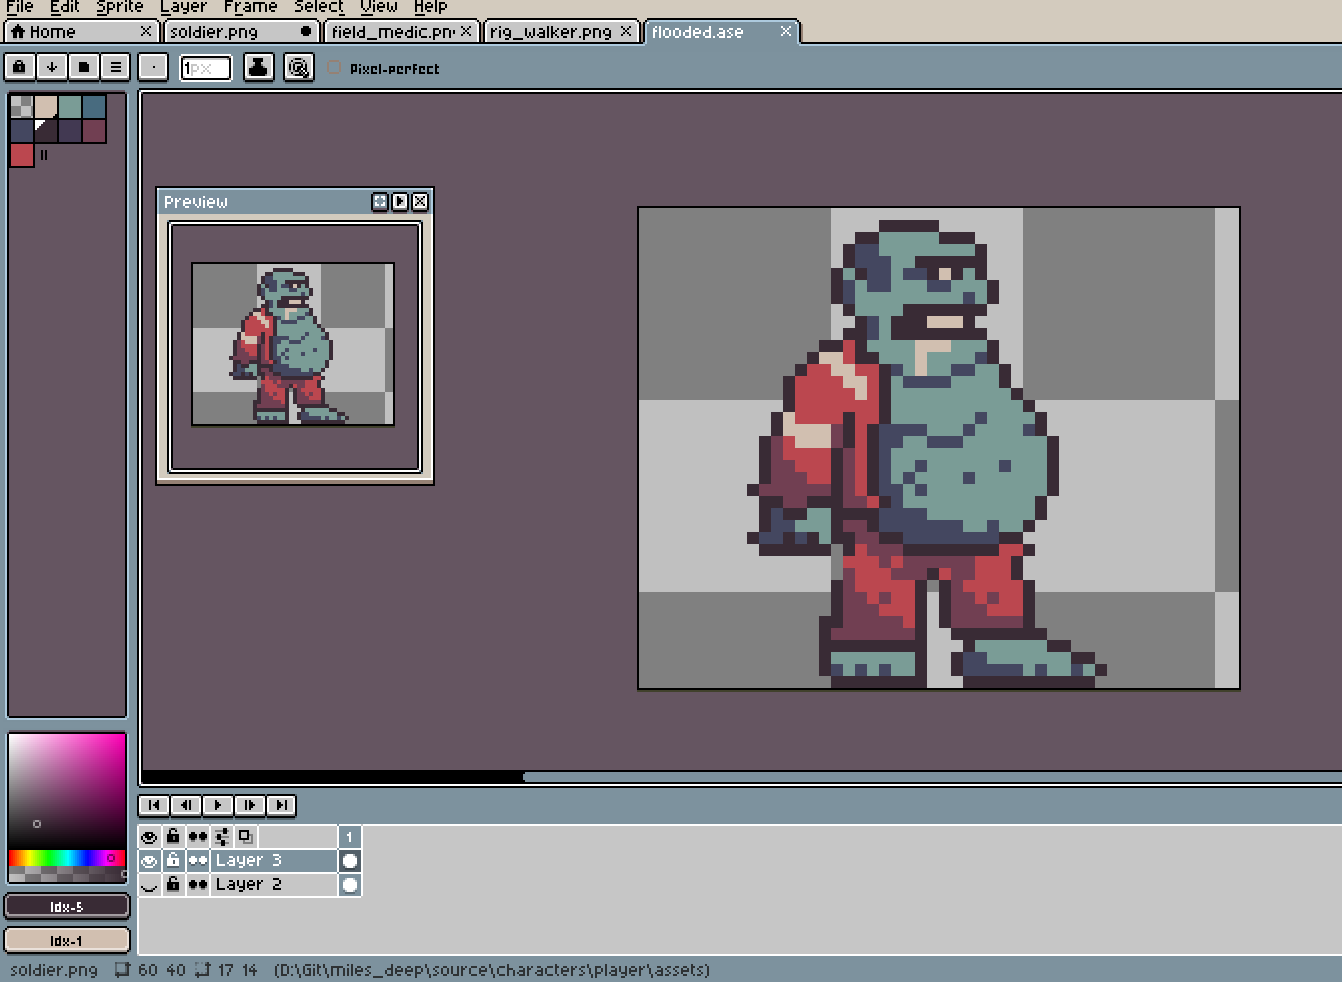
Task: Pick the beige palette swatch
Action: 46,106
